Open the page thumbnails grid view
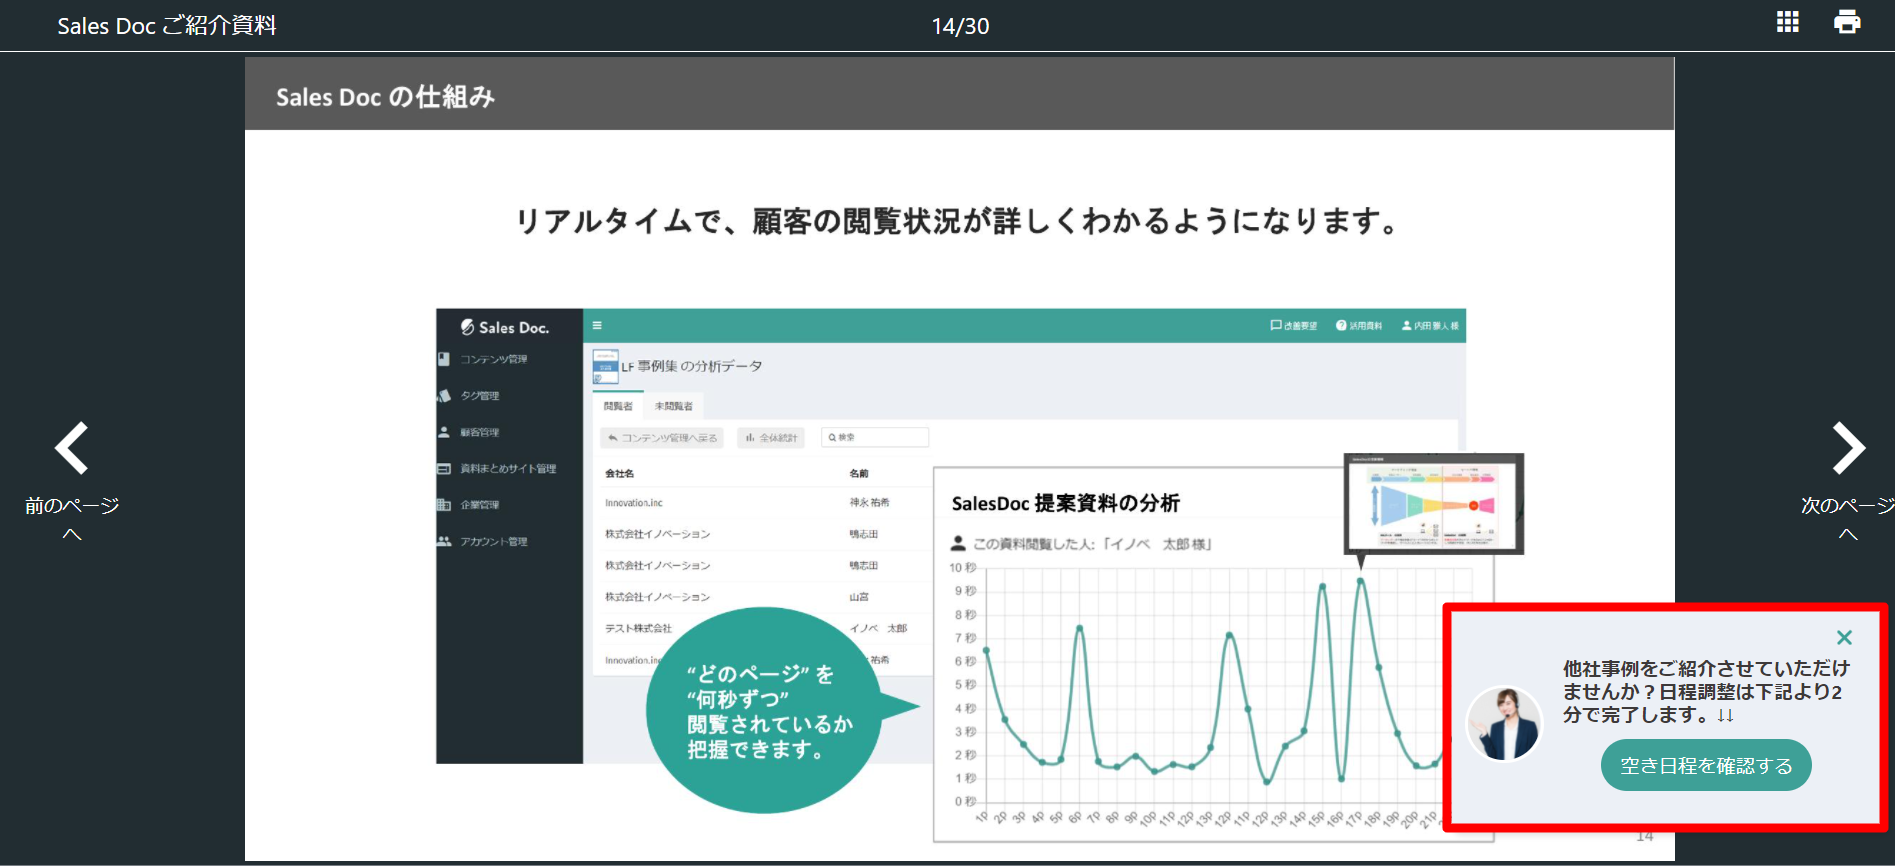Viewport: 1895px width, 866px height. point(1788,22)
